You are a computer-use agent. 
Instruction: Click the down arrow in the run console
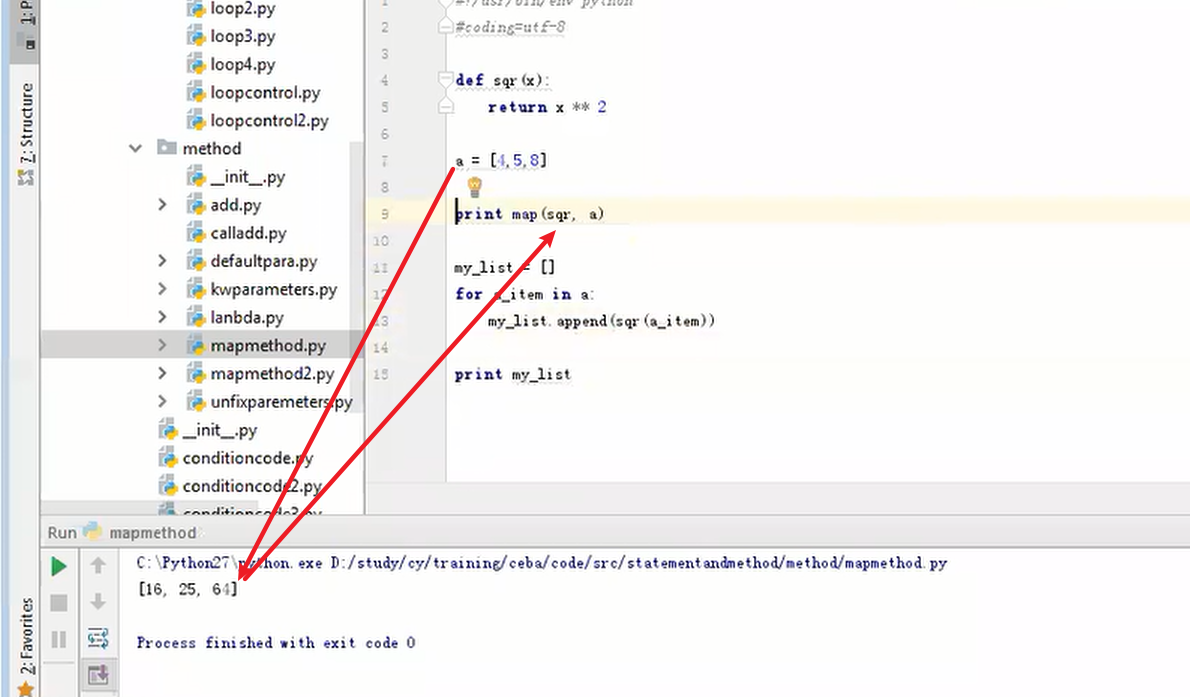click(x=98, y=602)
